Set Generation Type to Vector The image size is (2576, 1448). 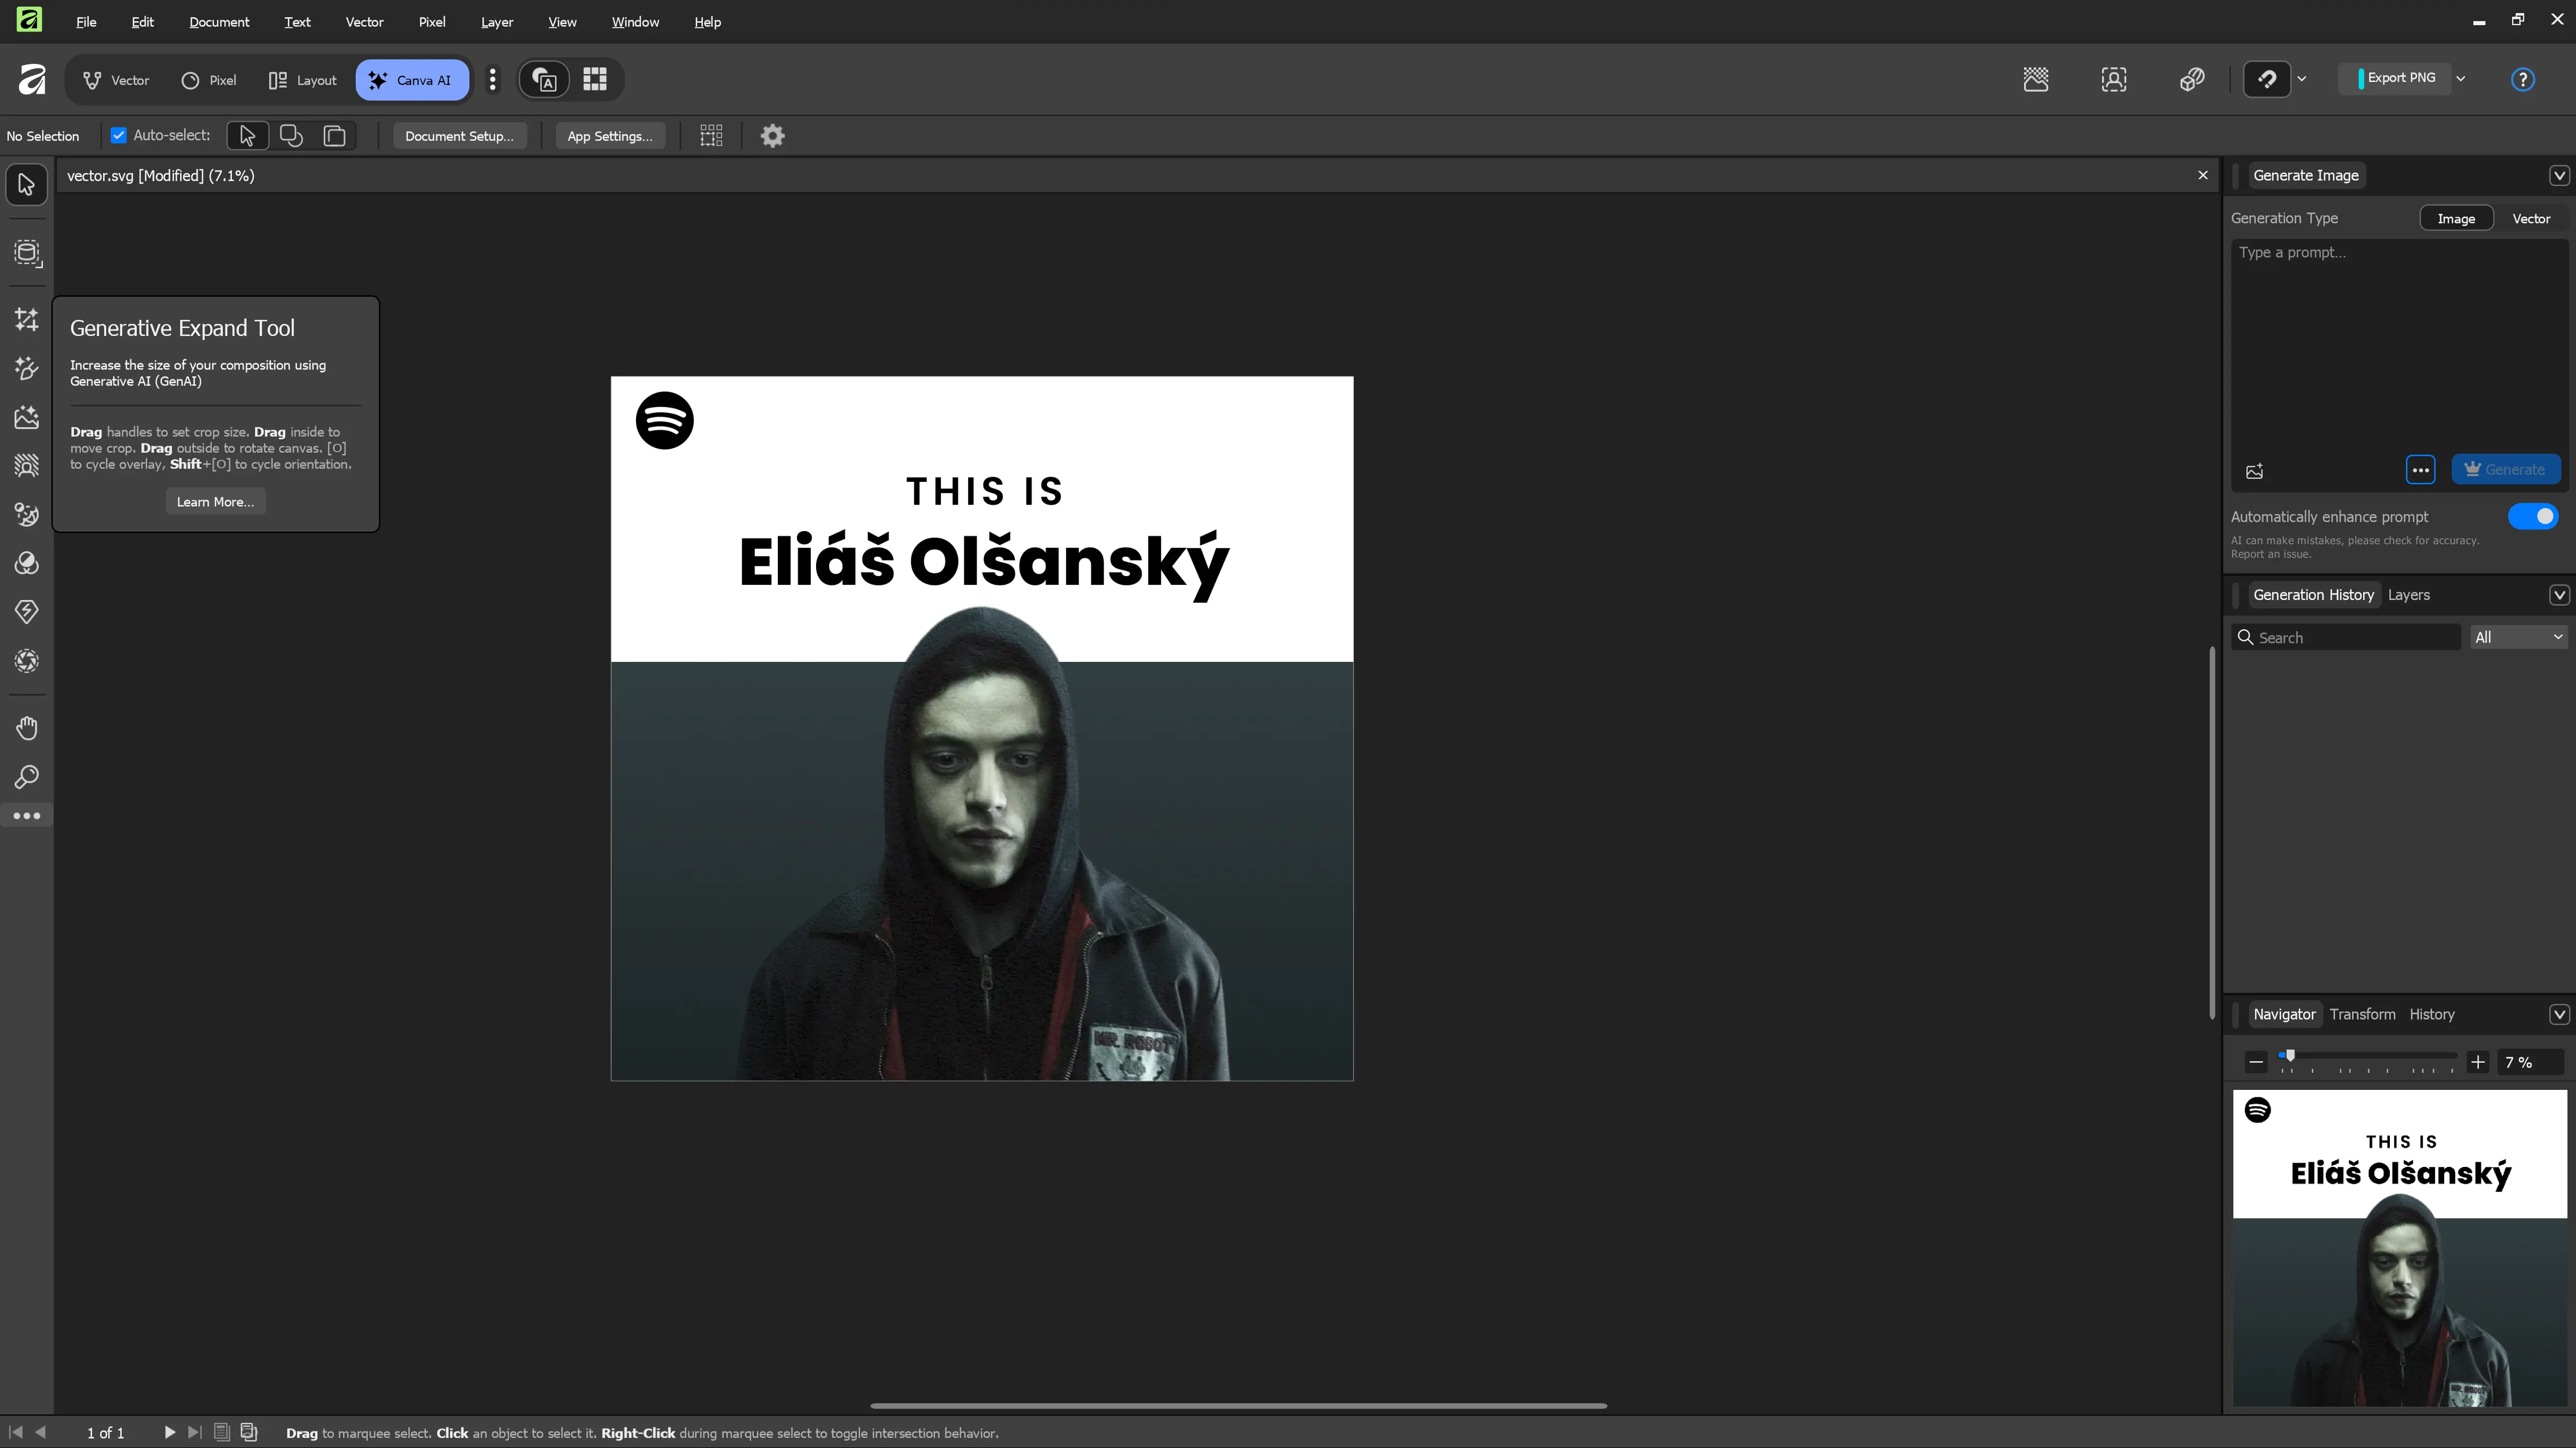[2531, 218]
